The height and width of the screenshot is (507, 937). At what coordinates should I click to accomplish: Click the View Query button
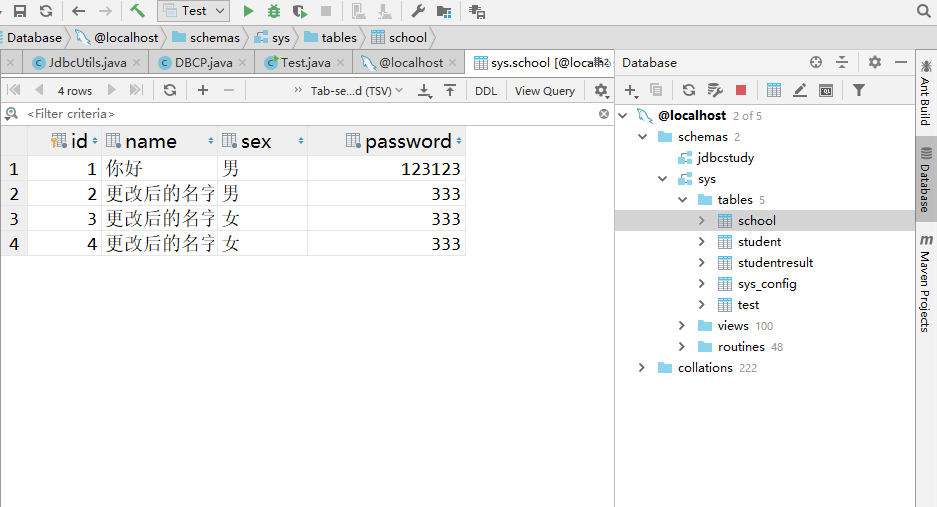pyautogui.click(x=545, y=91)
